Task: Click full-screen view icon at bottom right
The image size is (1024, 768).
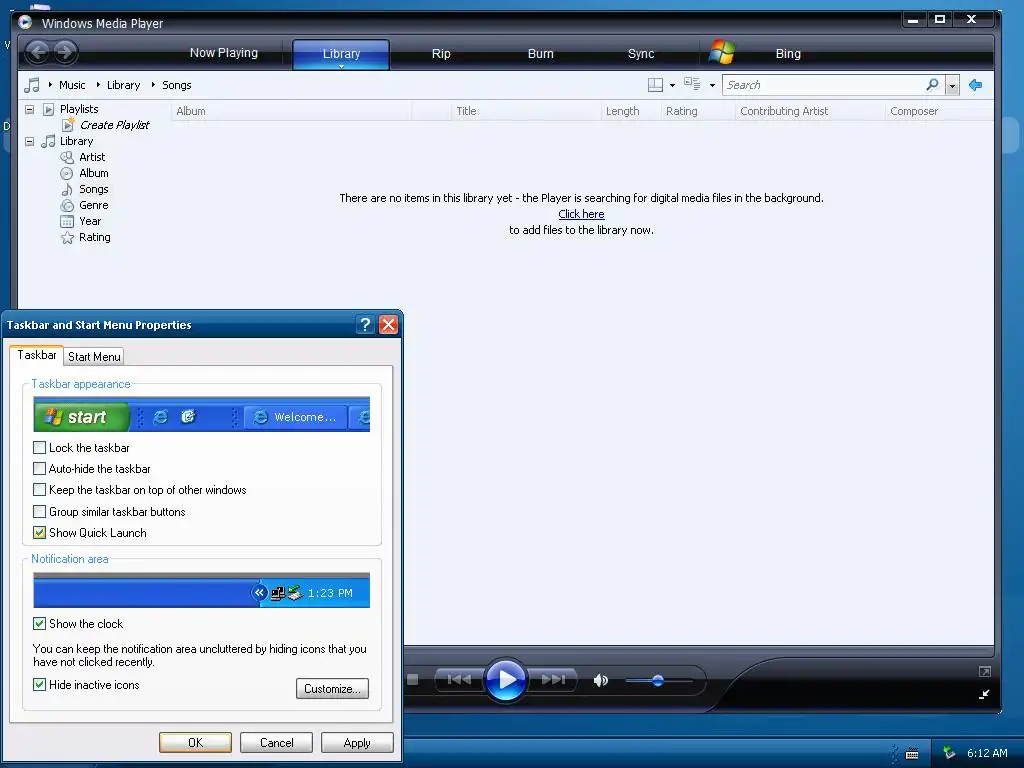Action: pos(985,671)
